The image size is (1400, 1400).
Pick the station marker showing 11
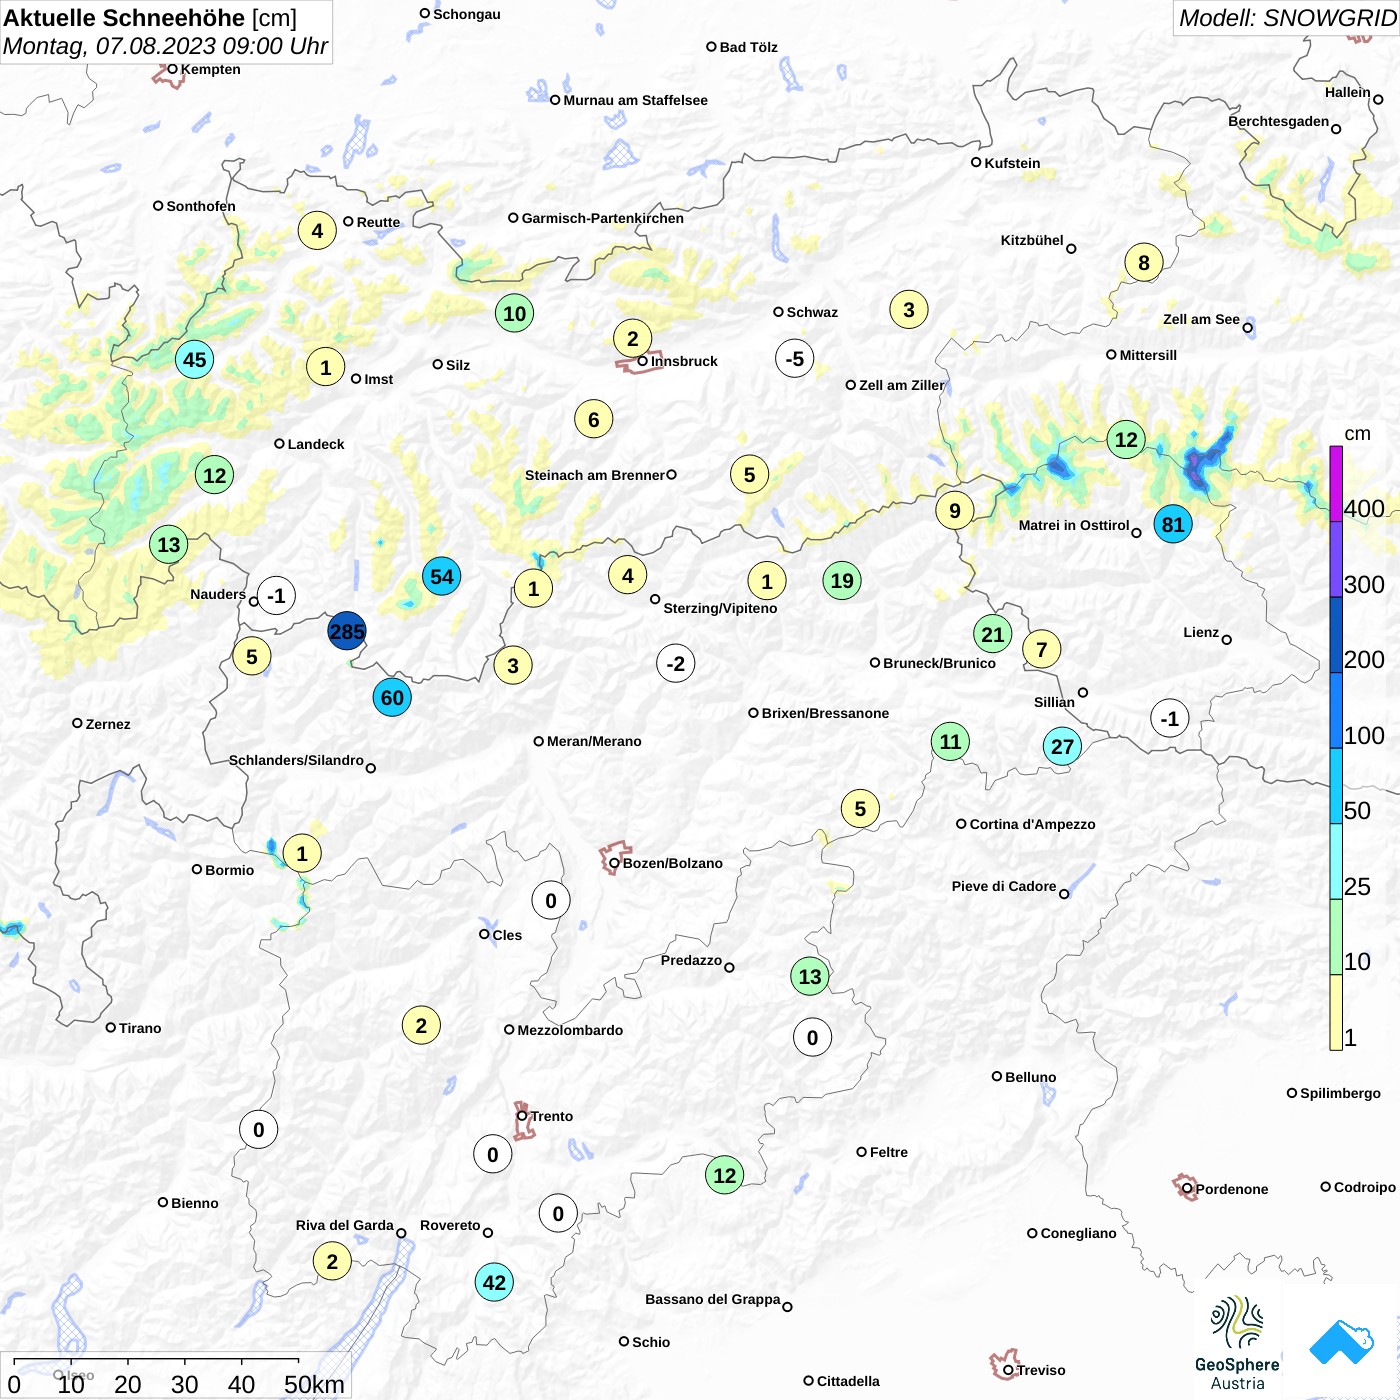pyautogui.click(x=950, y=741)
